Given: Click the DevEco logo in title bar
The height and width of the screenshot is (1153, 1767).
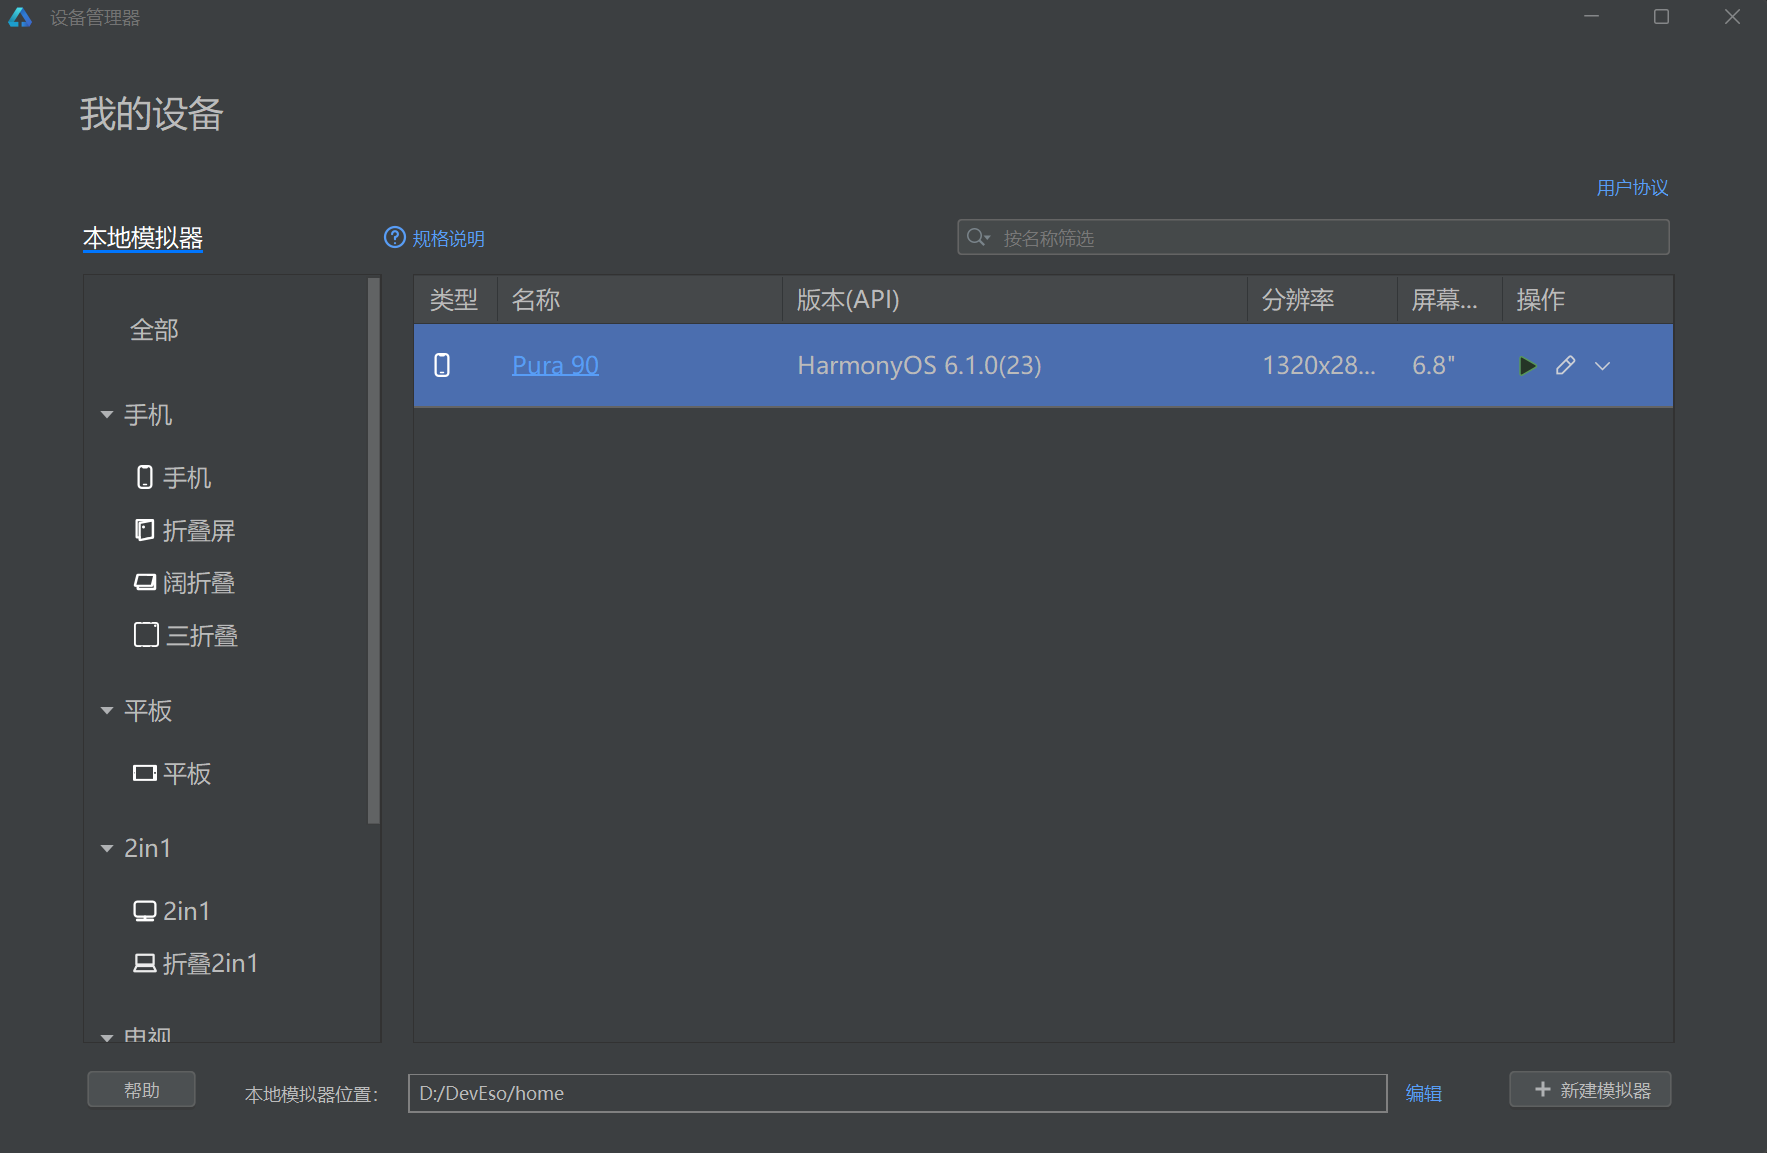Looking at the screenshot, I should pyautogui.click(x=20, y=18).
